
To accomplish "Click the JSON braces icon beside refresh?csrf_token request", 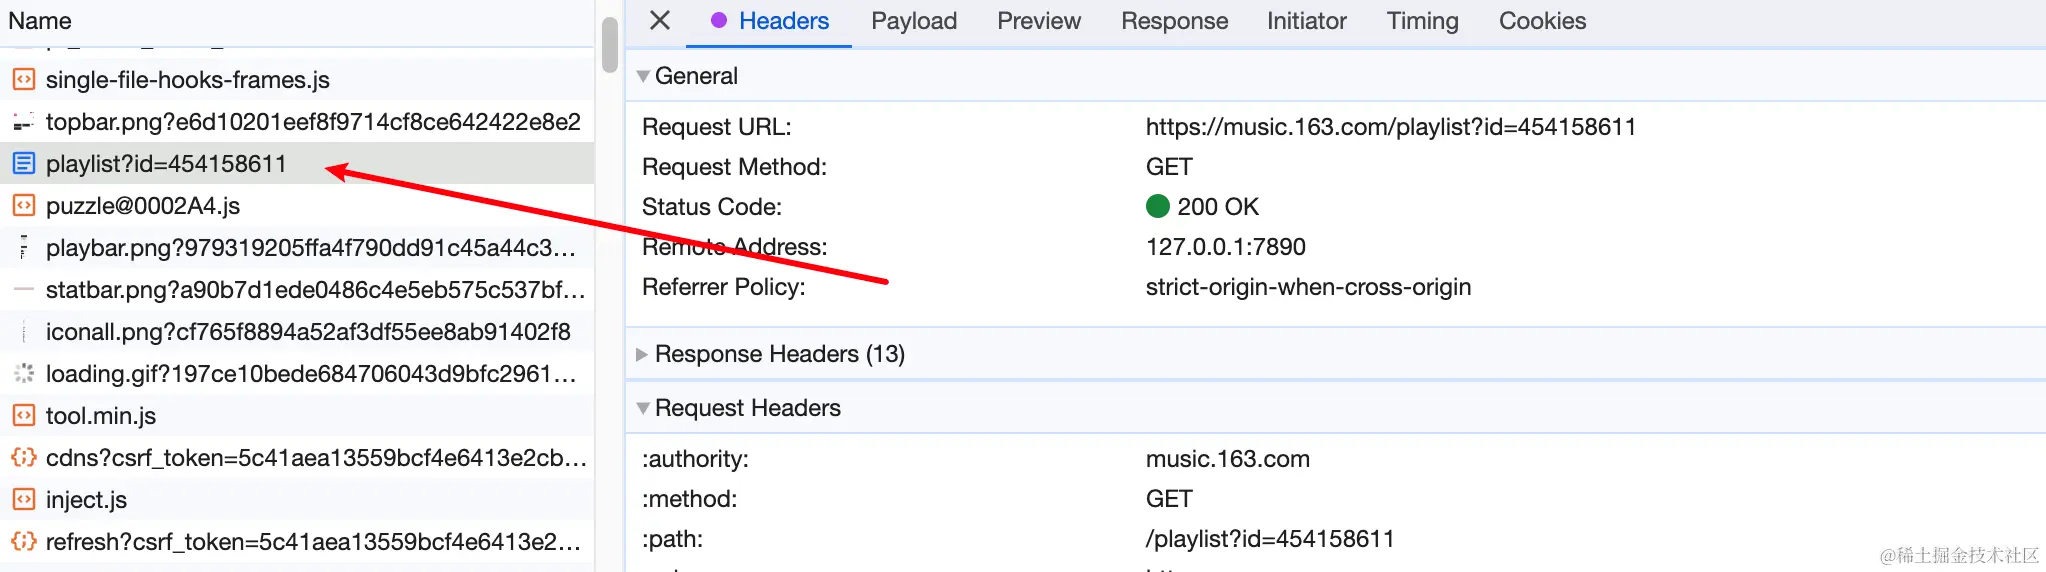I will click(x=23, y=542).
